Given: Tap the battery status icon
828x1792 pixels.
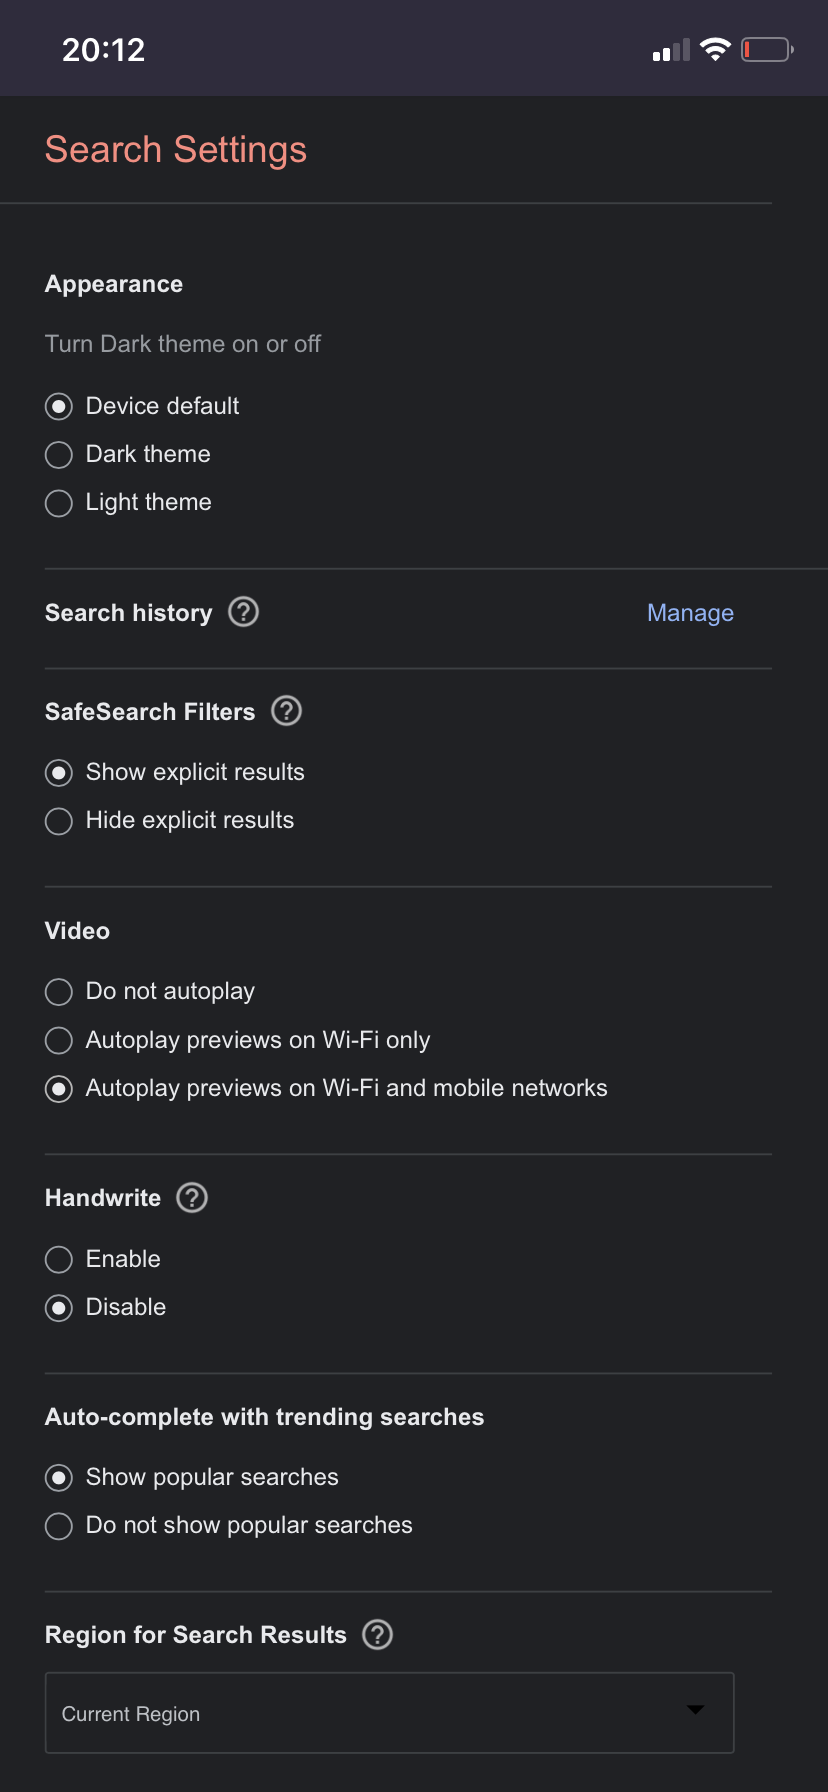Looking at the screenshot, I should (767, 49).
